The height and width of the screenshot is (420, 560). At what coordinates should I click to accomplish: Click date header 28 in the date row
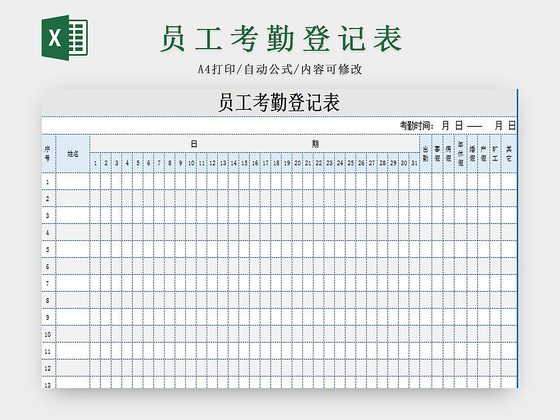click(382, 163)
